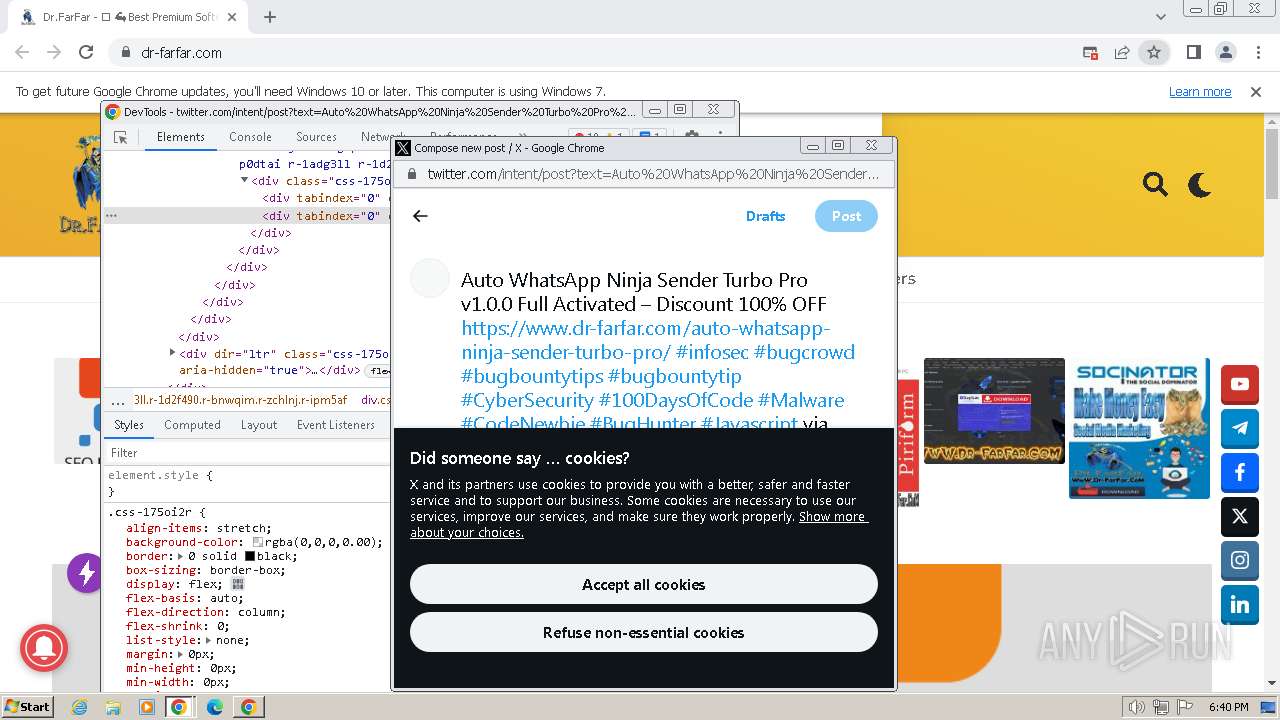Toggle the flex layout editor icon in Styles
This screenshot has height=720, width=1280.
click(x=238, y=584)
